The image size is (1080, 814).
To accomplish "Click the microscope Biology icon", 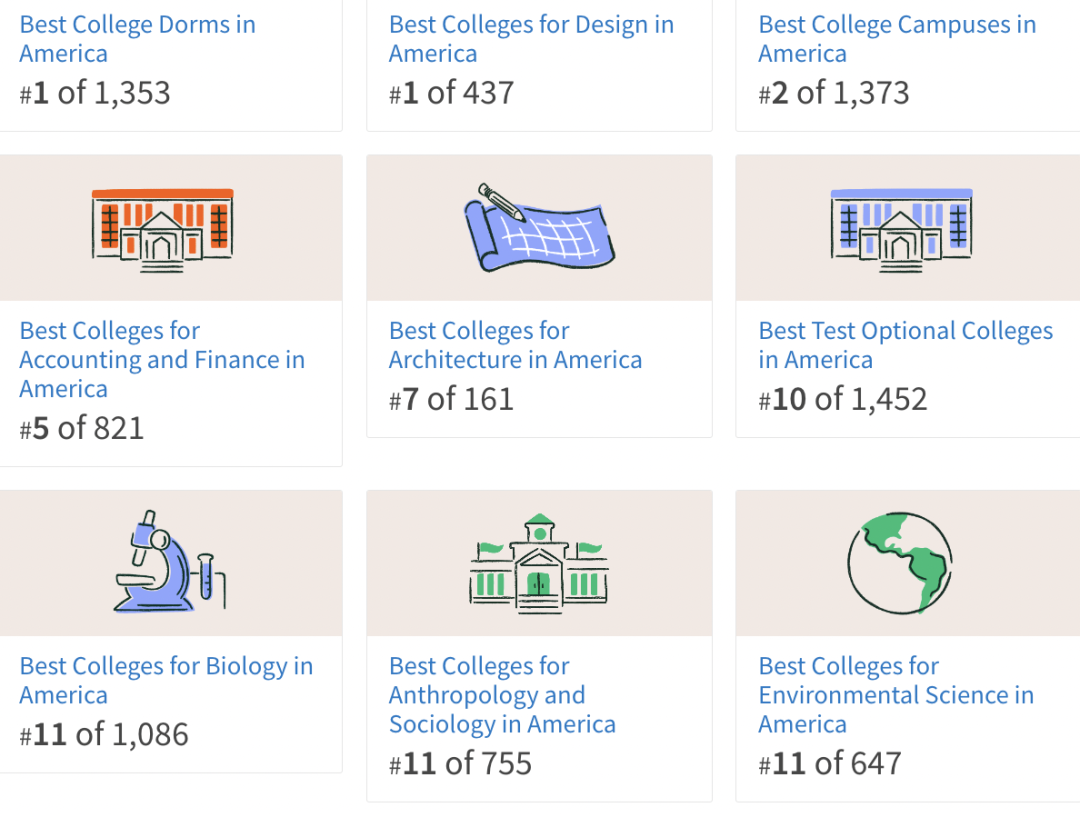I will 168,561.
